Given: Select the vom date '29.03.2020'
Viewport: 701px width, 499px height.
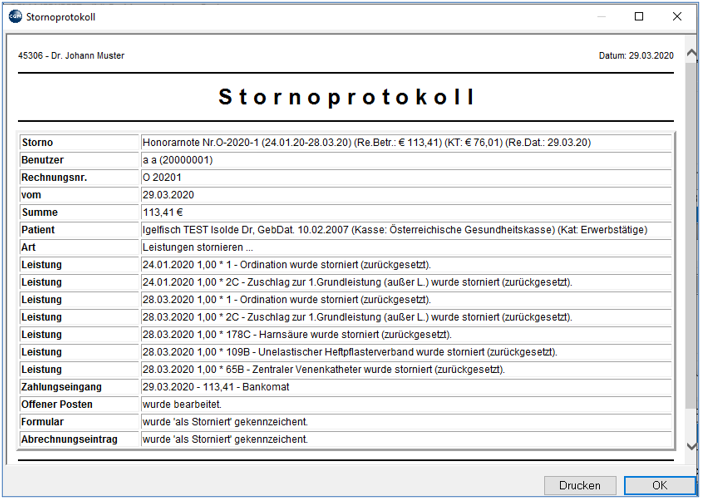Looking at the screenshot, I should pyautogui.click(x=168, y=195).
